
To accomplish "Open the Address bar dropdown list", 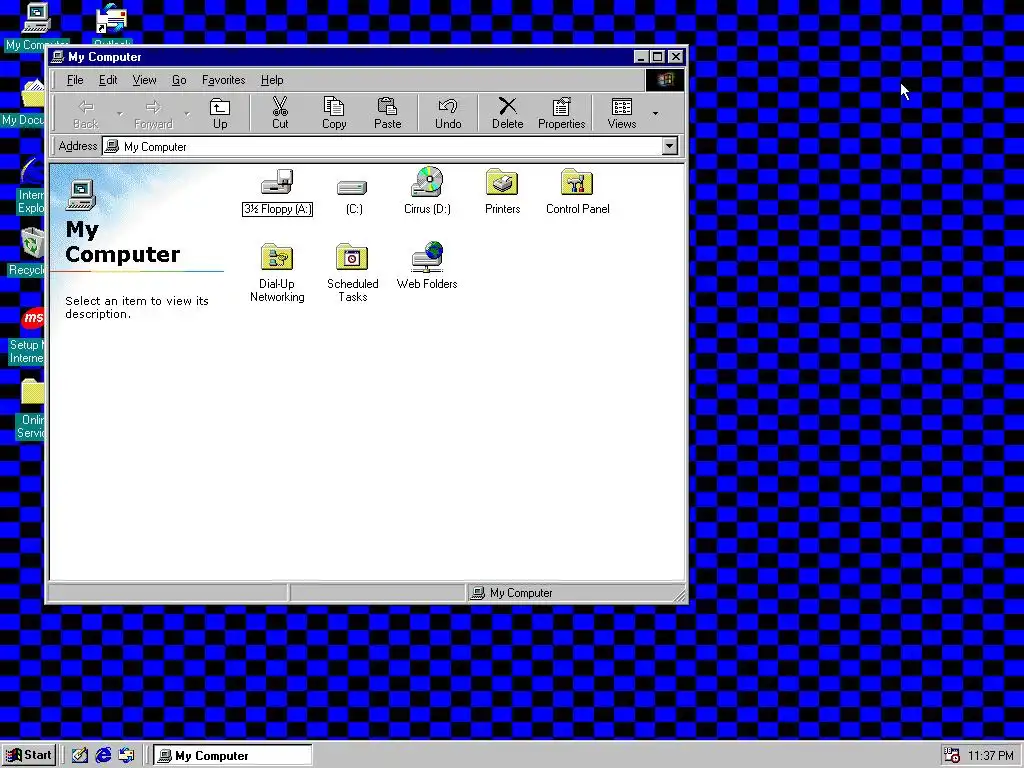I will [669, 146].
